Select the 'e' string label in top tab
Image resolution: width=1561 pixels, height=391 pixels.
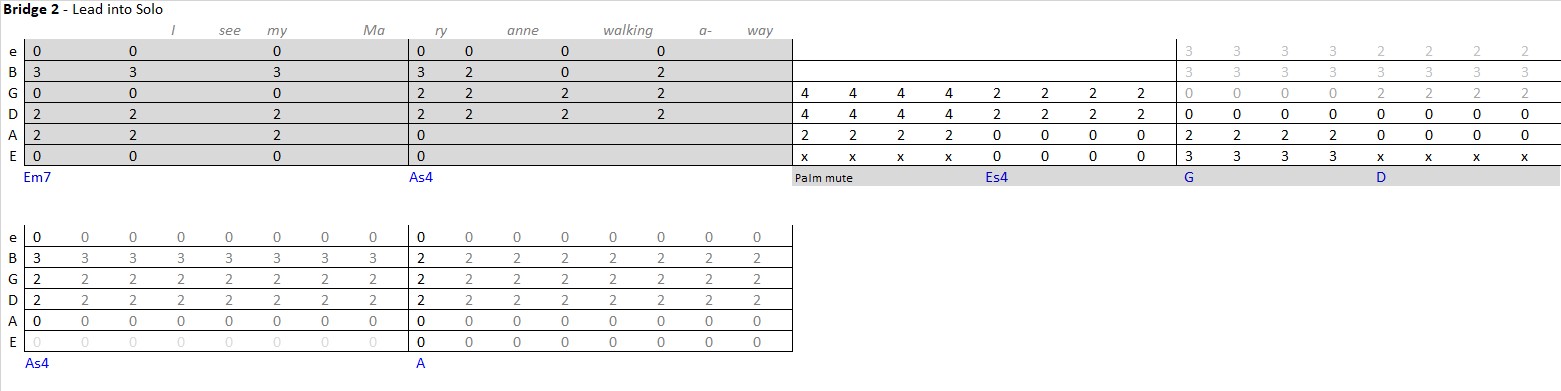(x=12, y=52)
